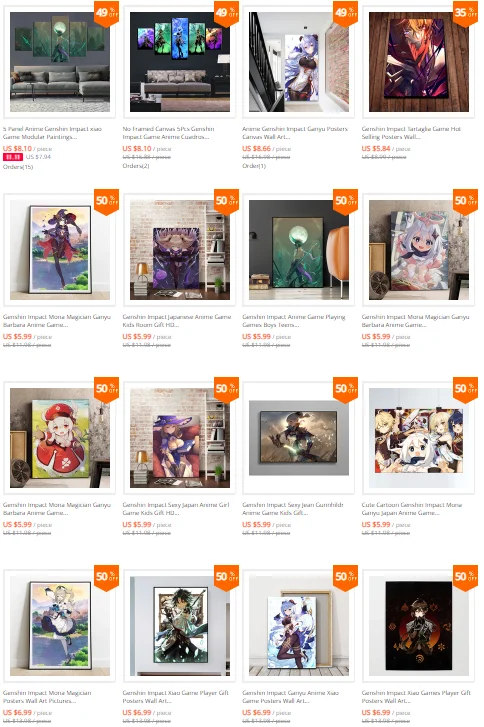Viewport: 484px width, 727px height.
Task: Click the red coupon tag under US $8.10
Action: (x=13, y=157)
